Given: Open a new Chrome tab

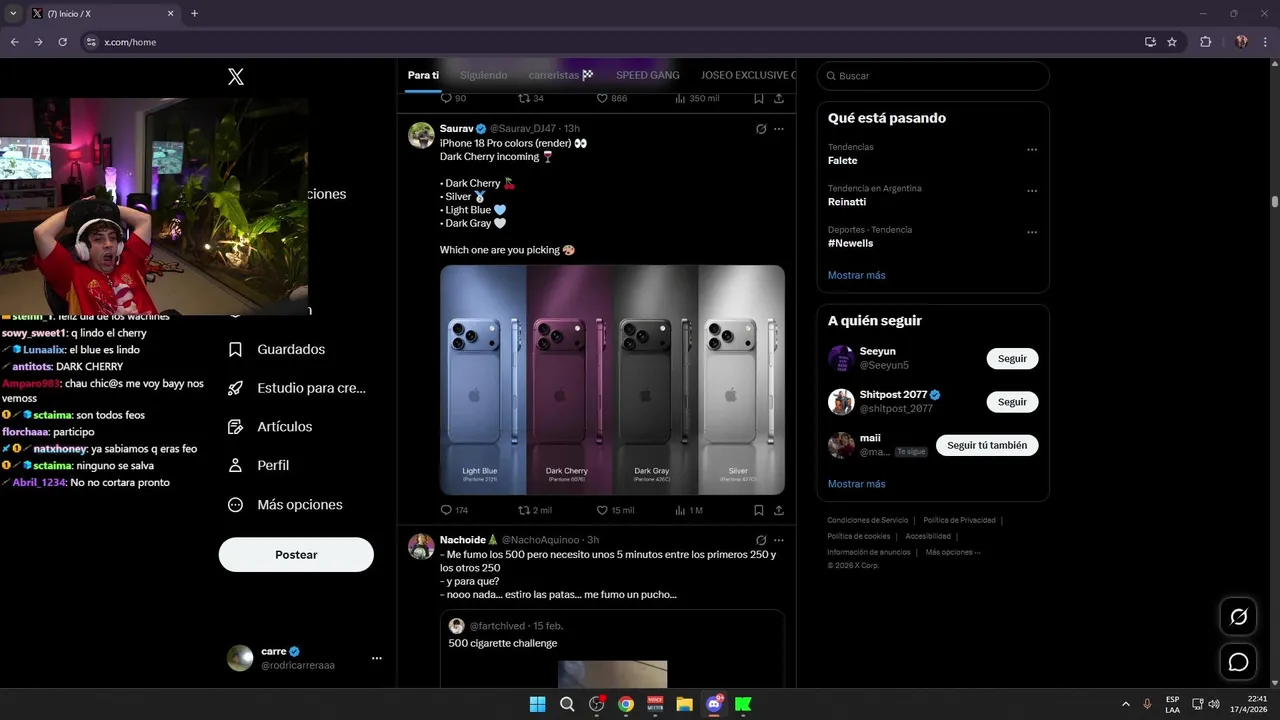Looking at the screenshot, I should click(x=194, y=14).
